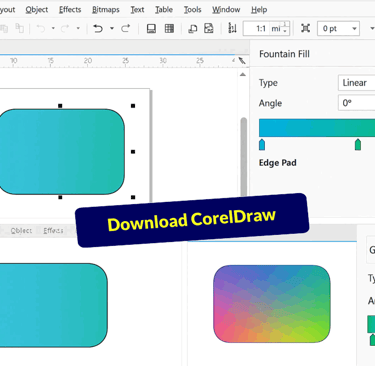Increase the 1:1 mi value with up arrow

click(285, 25)
